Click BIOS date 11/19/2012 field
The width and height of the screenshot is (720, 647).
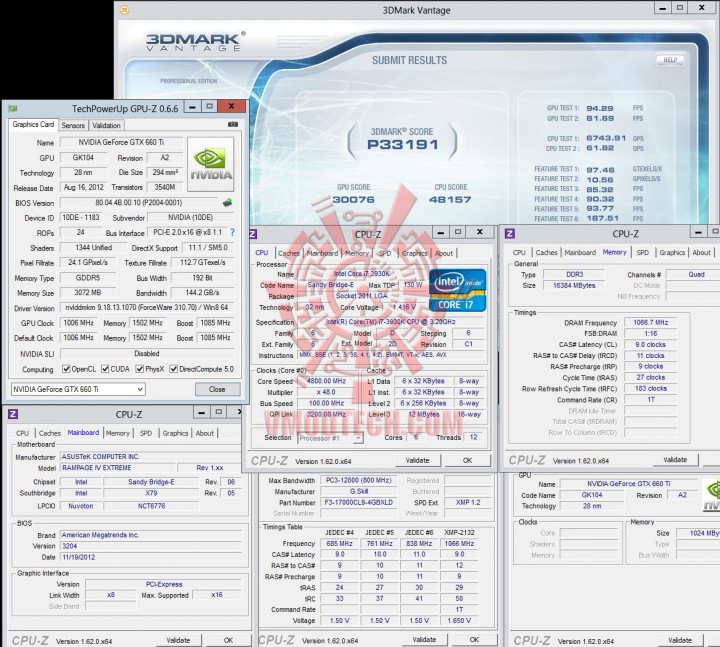pyautogui.click(x=151, y=557)
